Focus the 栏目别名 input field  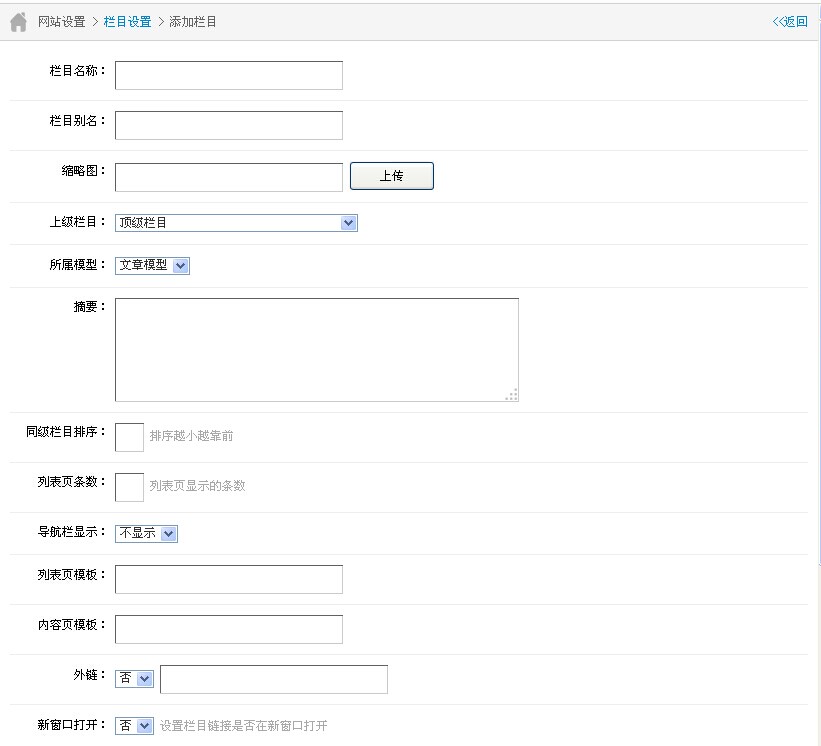[x=229, y=125]
